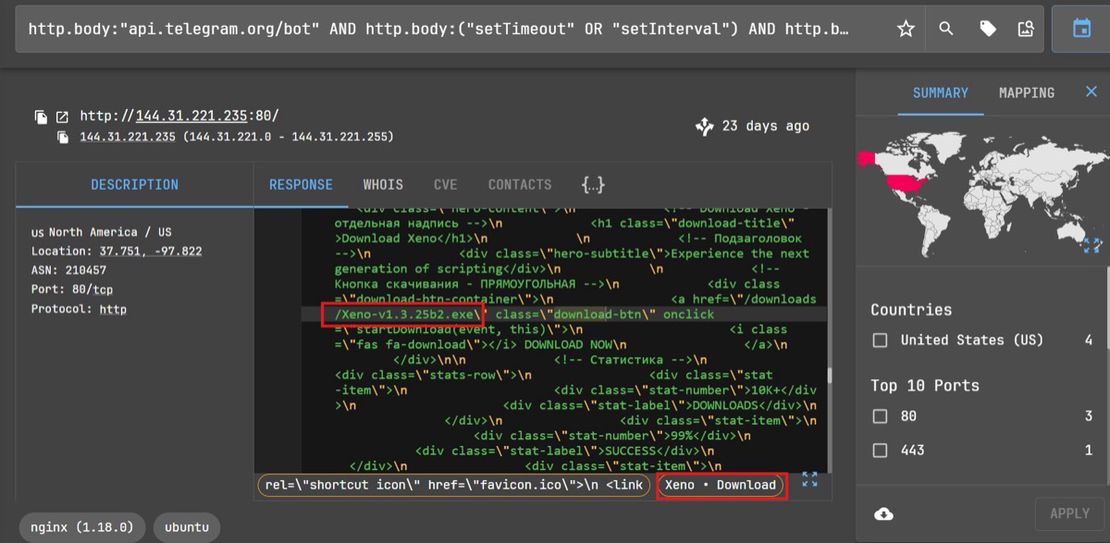Image resolution: width=1110 pixels, height=543 pixels.
Task: Click the Countries heading
Action: click(911, 310)
